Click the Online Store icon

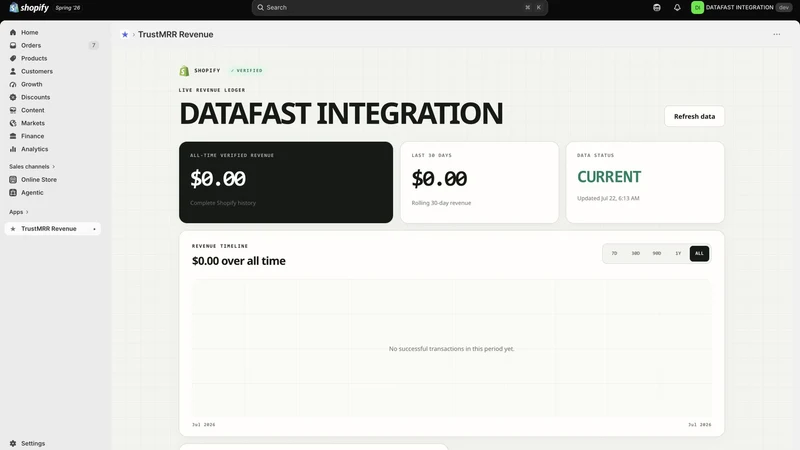tap(13, 180)
